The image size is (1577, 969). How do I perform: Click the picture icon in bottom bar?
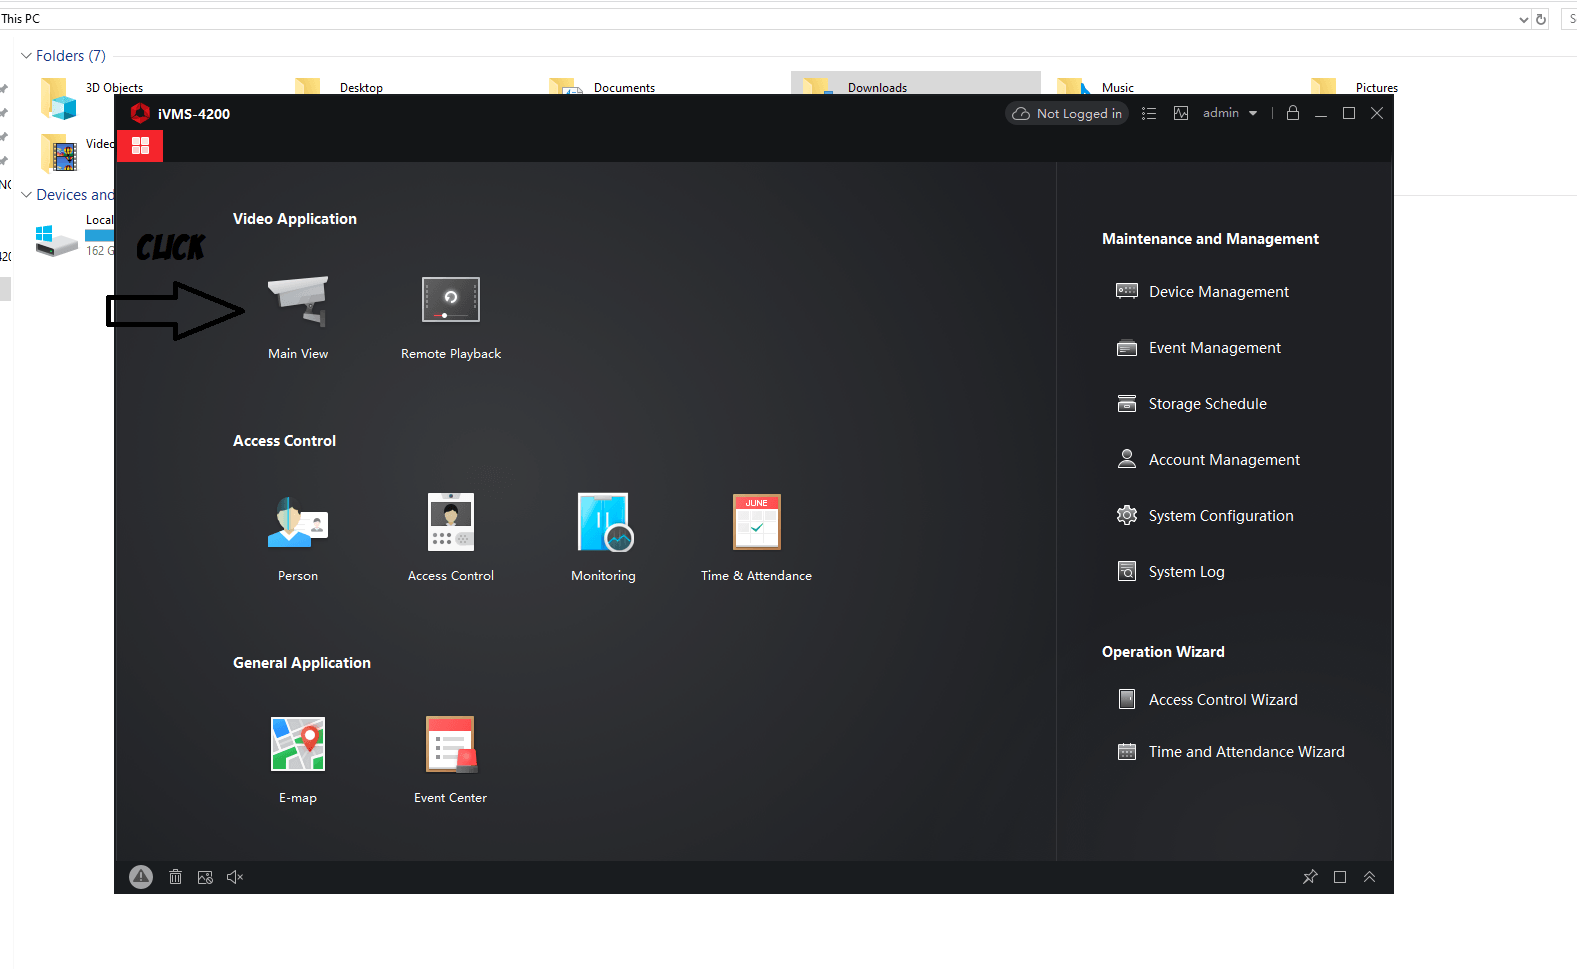[x=205, y=877]
